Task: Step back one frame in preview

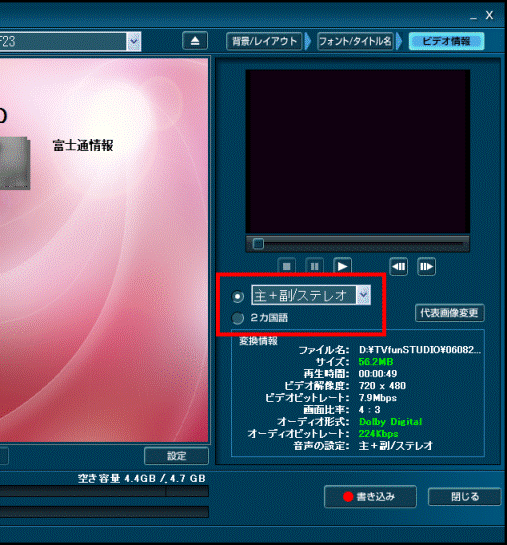Action: [x=399, y=267]
